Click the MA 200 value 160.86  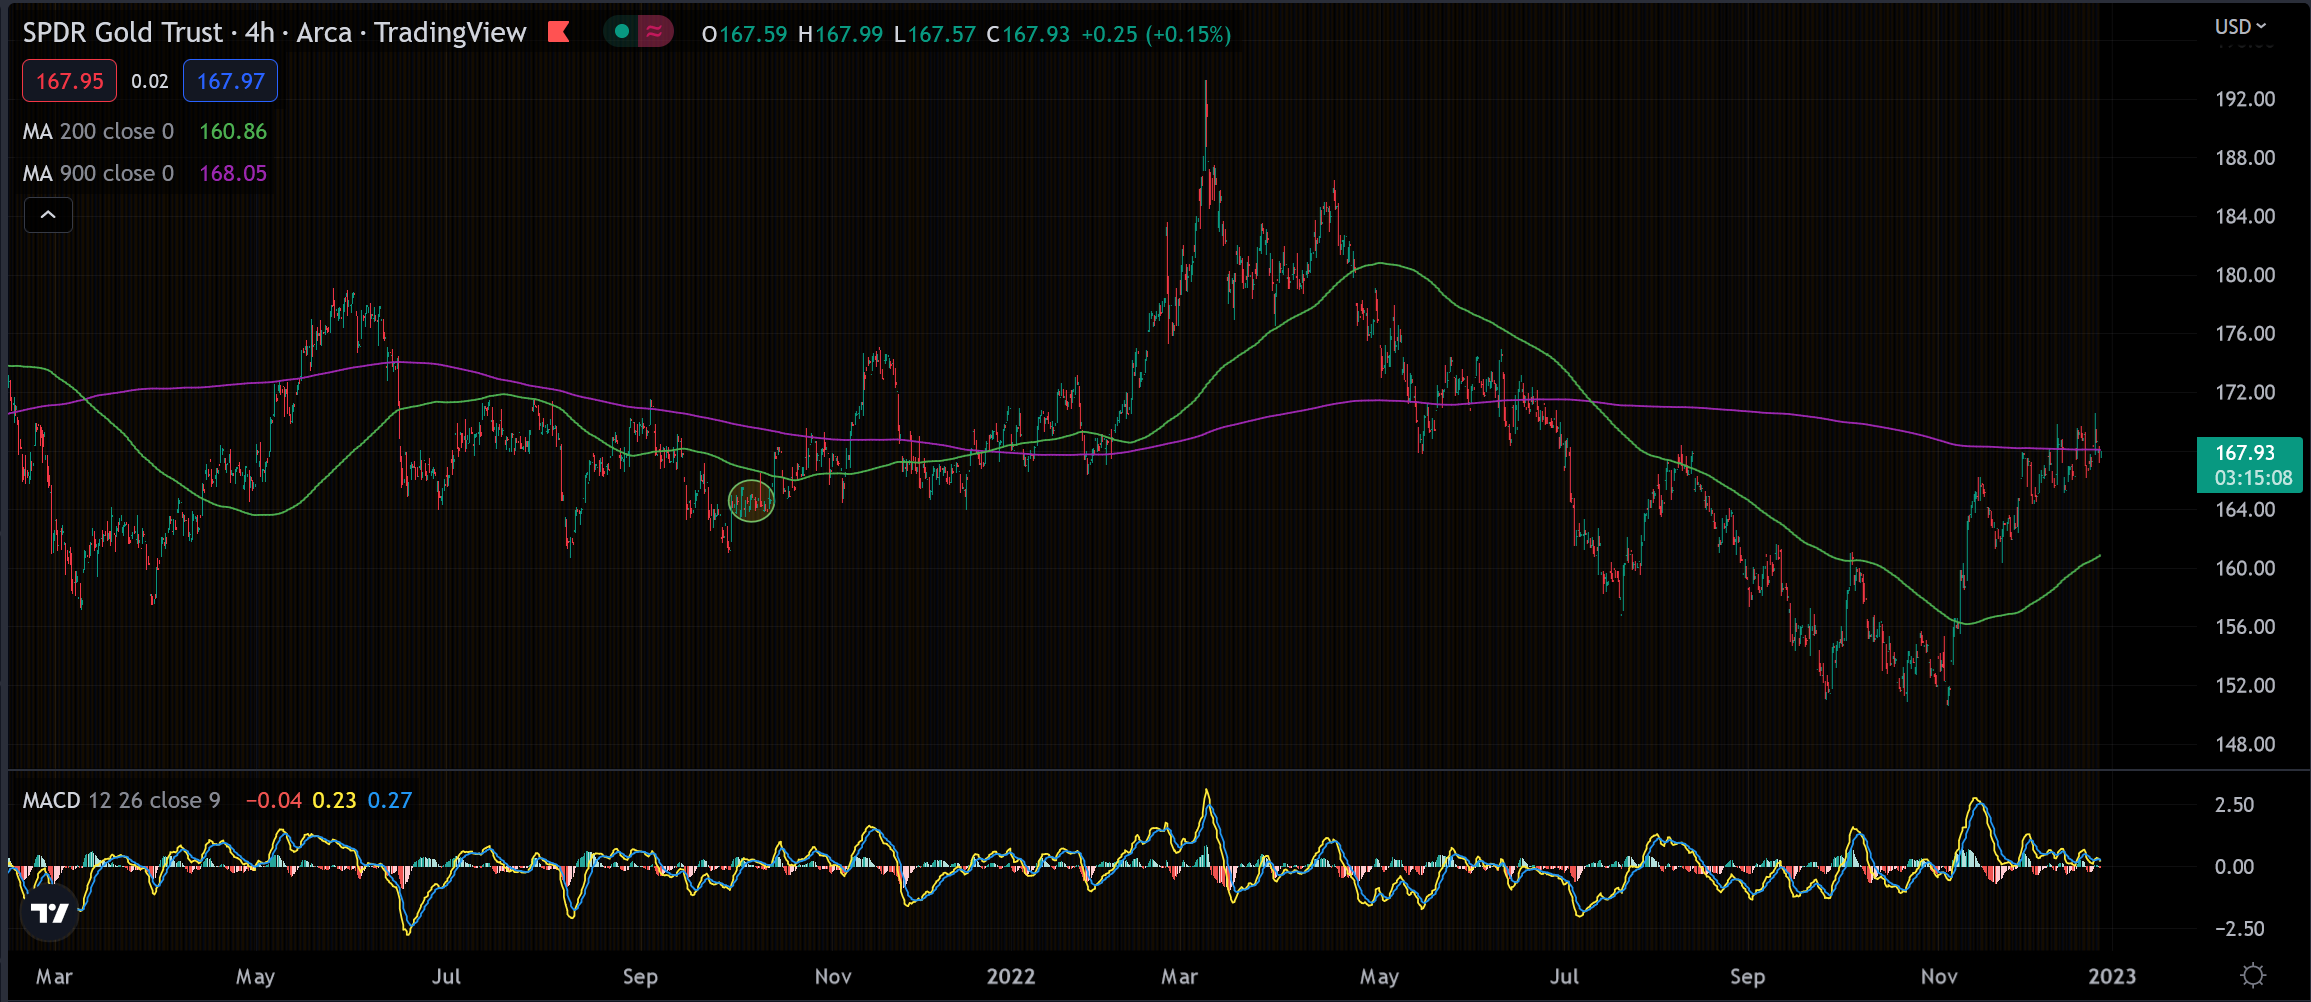point(233,131)
